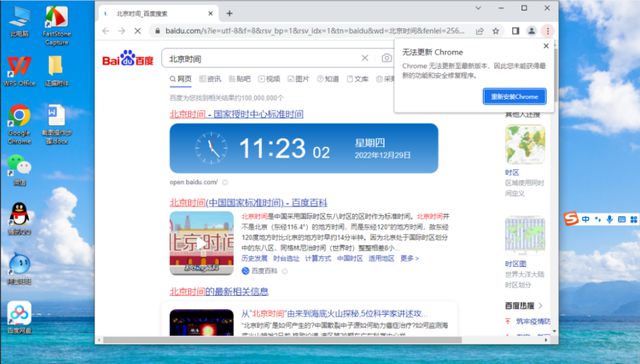Close the 北京时间 browser tab
Viewport: 640px width, 364px height.
click(x=211, y=13)
